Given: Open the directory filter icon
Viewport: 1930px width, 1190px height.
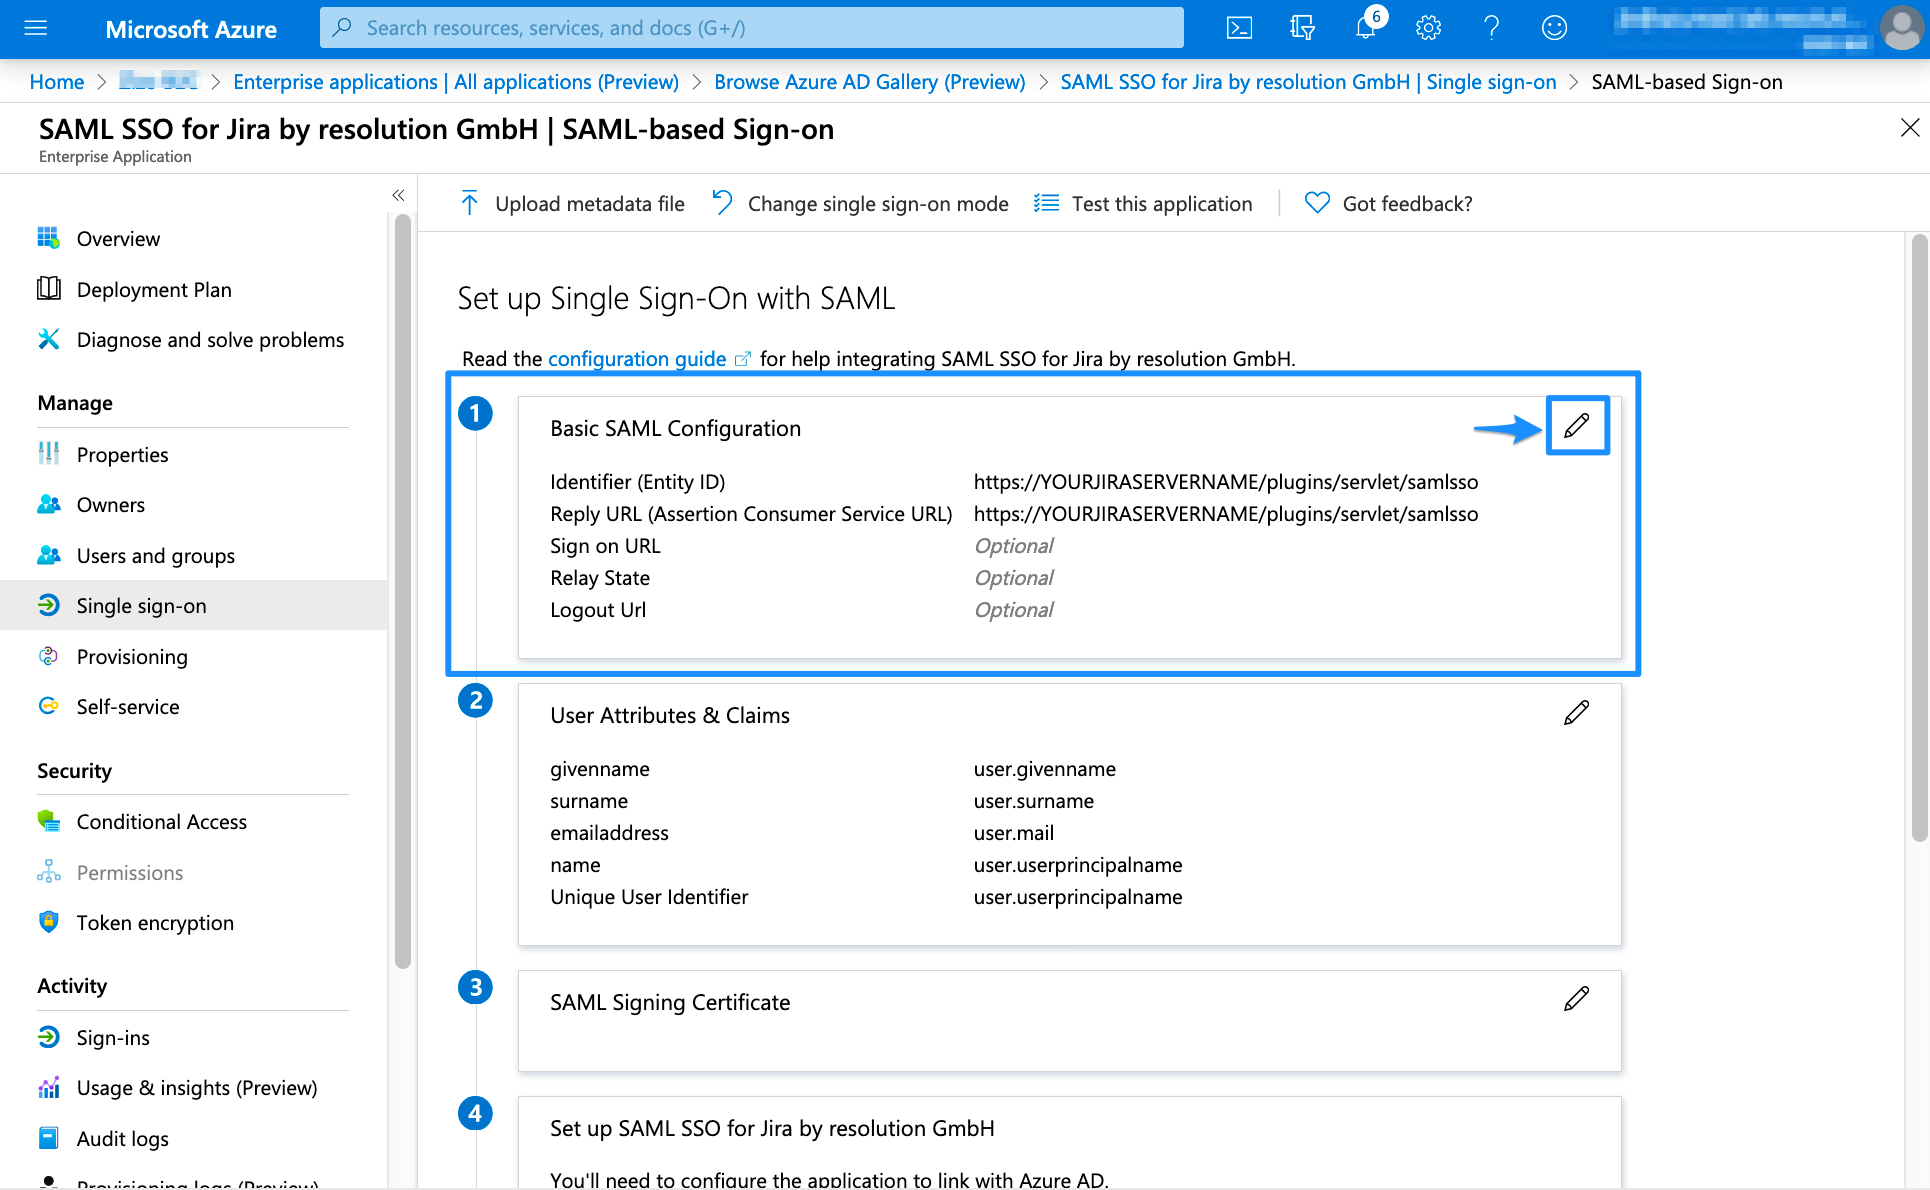Looking at the screenshot, I should [x=1301, y=28].
